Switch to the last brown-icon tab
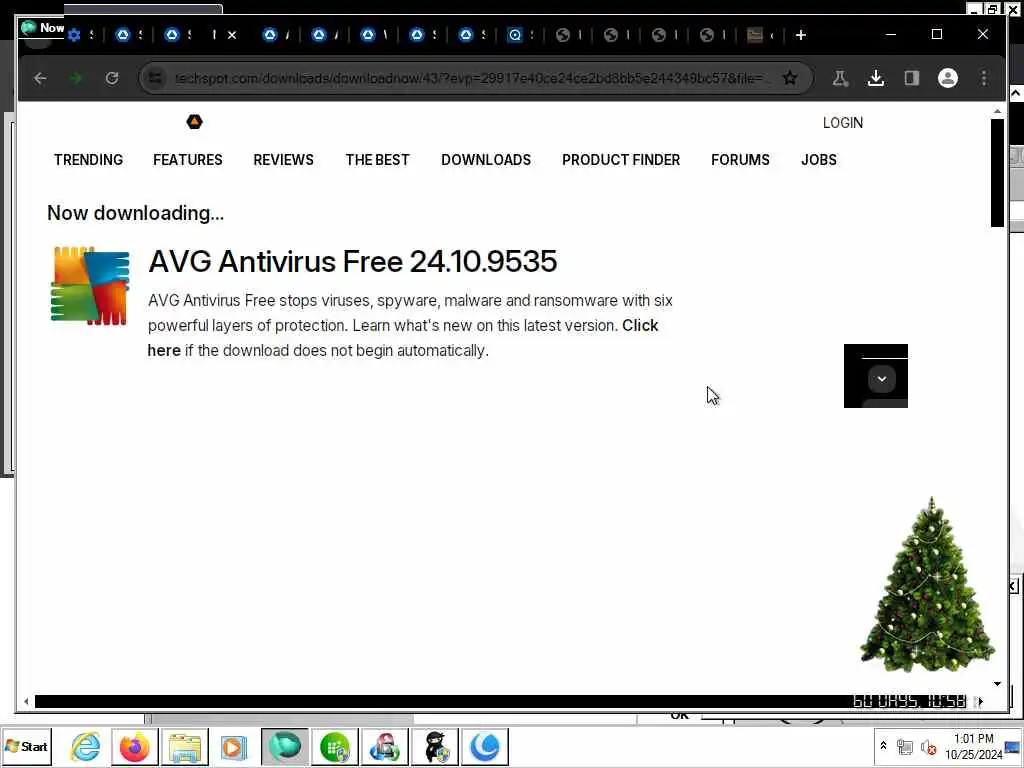 [x=755, y=35]
